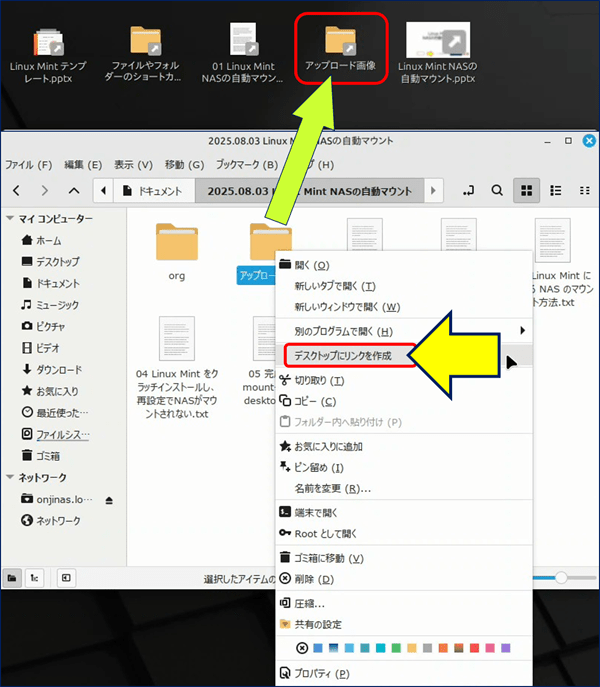600x687 pixels.
Task: Choose ピン留め (I) entry
Action: click(403, 467)
